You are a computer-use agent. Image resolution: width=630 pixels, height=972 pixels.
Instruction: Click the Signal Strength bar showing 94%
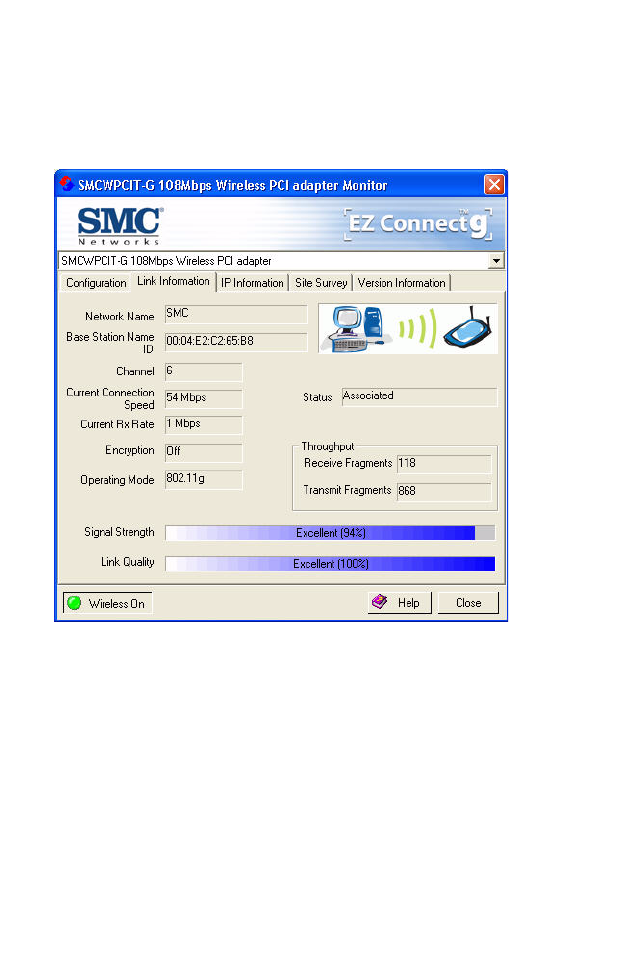coord(330,532)
